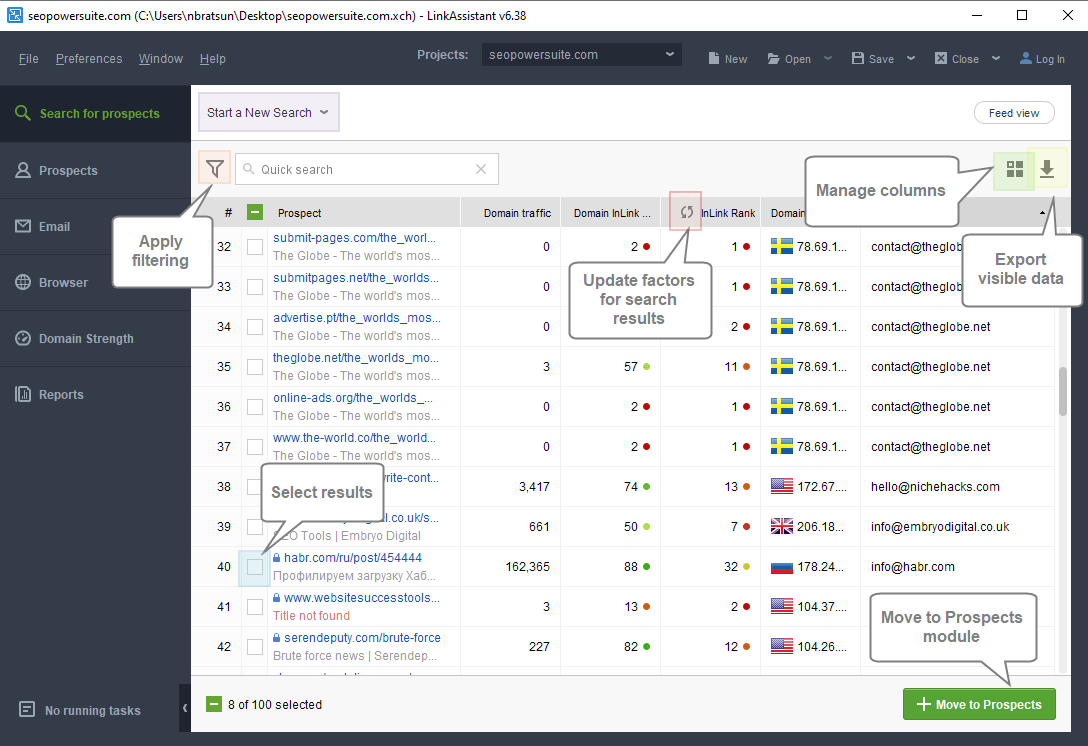Expand the Open button dropdown arrow
This screenshot has height=746, width=1088.
(x=828, y=58)
